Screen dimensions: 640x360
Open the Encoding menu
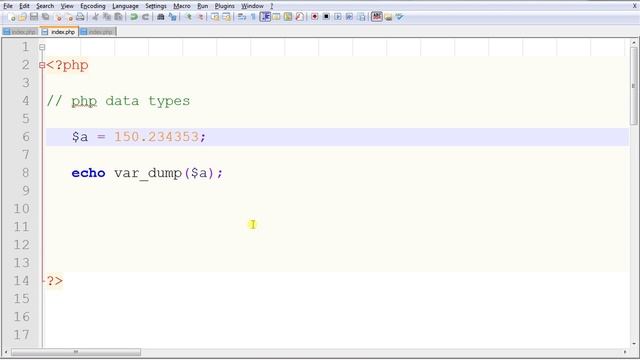[x=93, y=6]
